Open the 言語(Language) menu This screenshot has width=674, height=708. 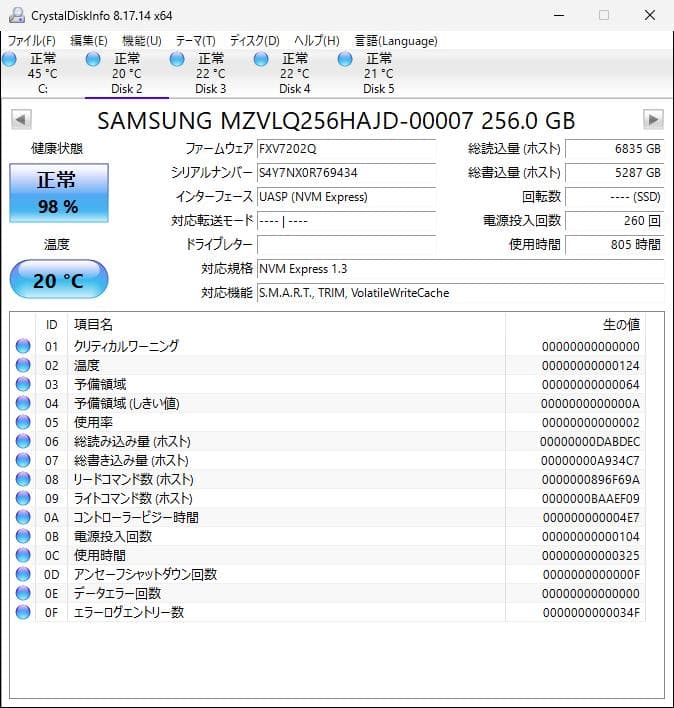[x=396, y=41]
